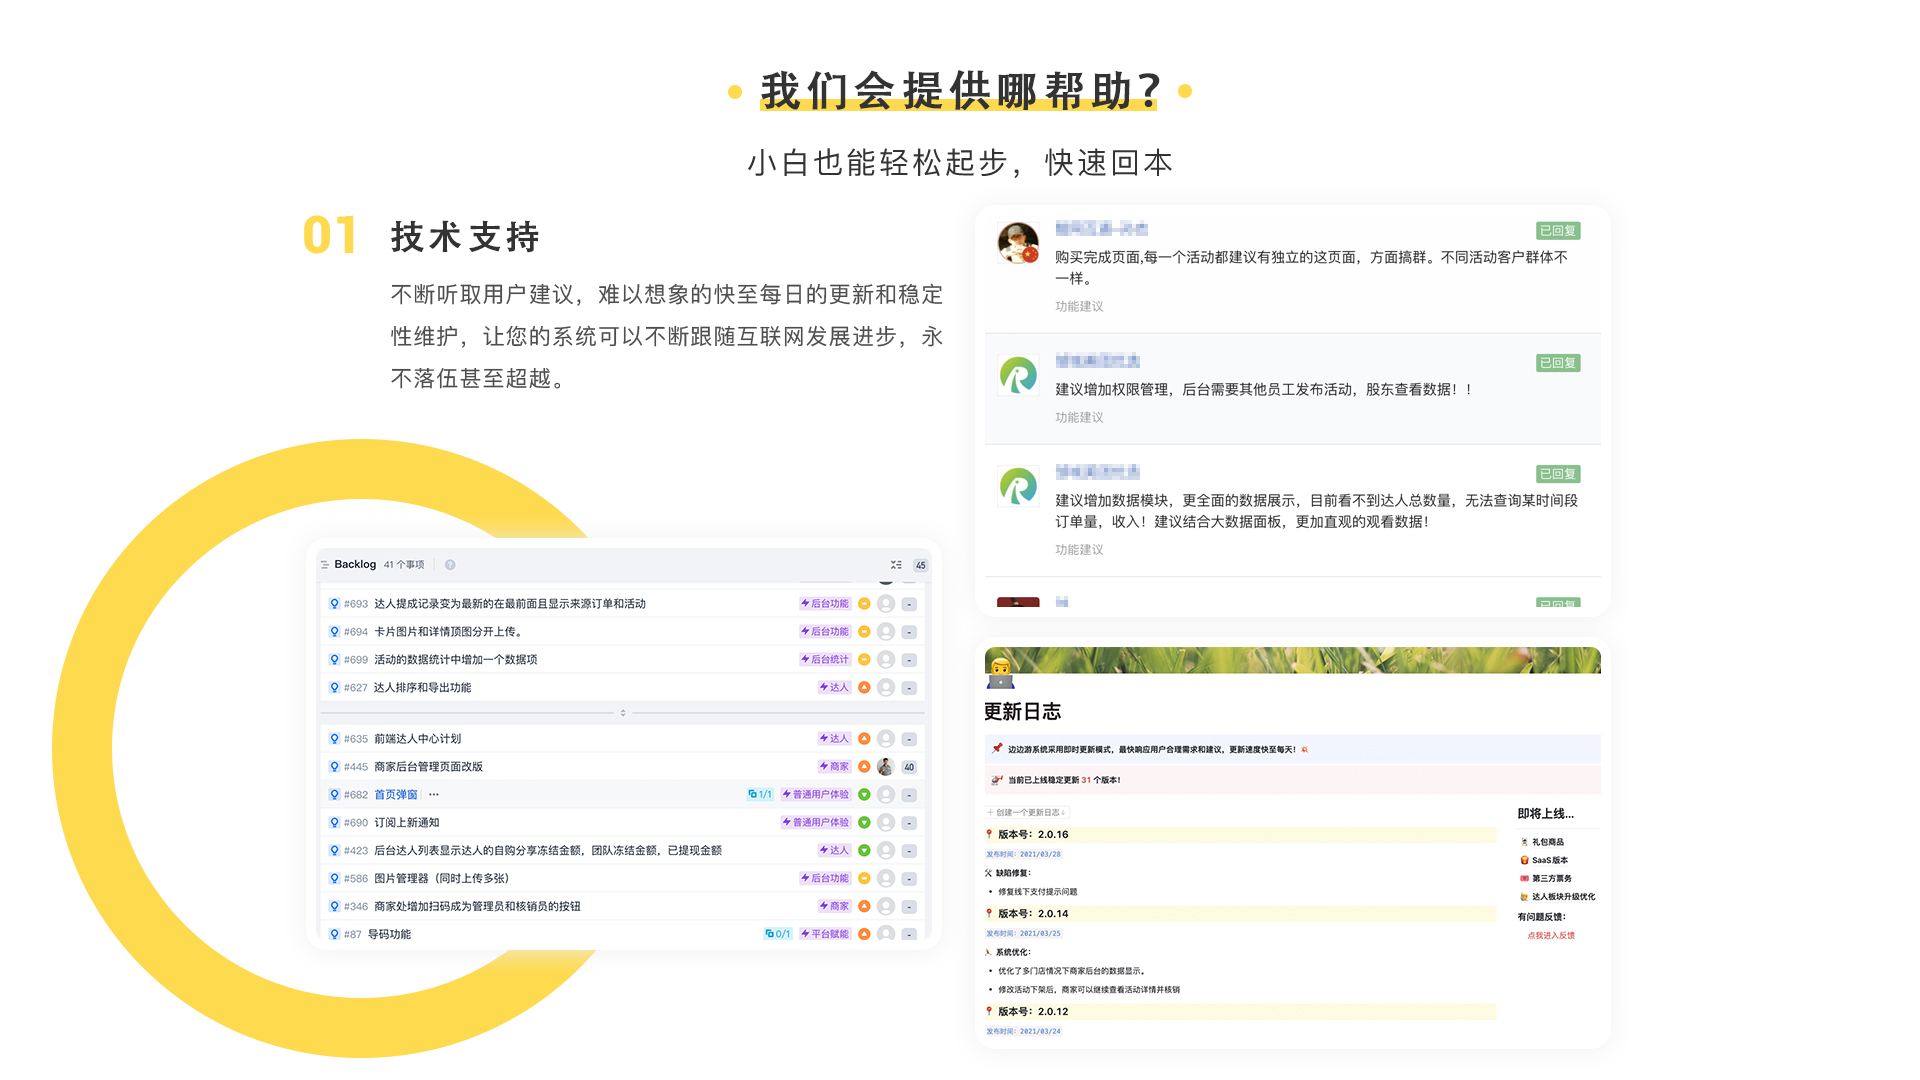The width and height of the screenshot is (1920, 1080).
Task: Click the lightbulb icon of issue #635
Action: tap(334, 739)
